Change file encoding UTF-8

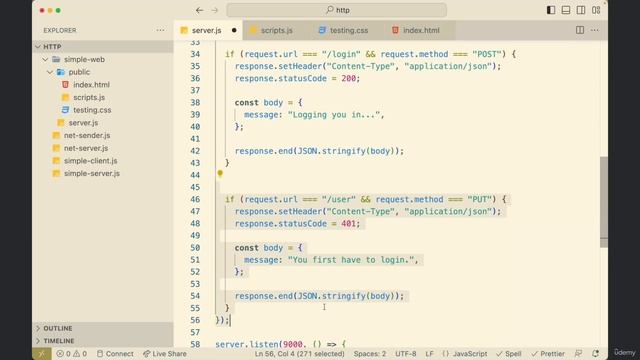(405, 354)
